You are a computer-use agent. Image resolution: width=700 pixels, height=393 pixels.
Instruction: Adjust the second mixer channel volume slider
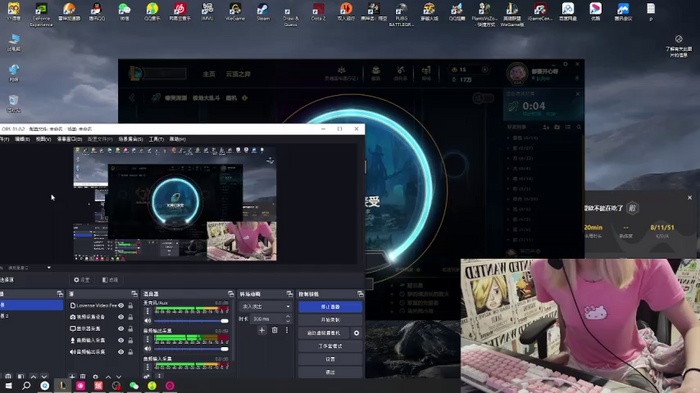[191, 349]
